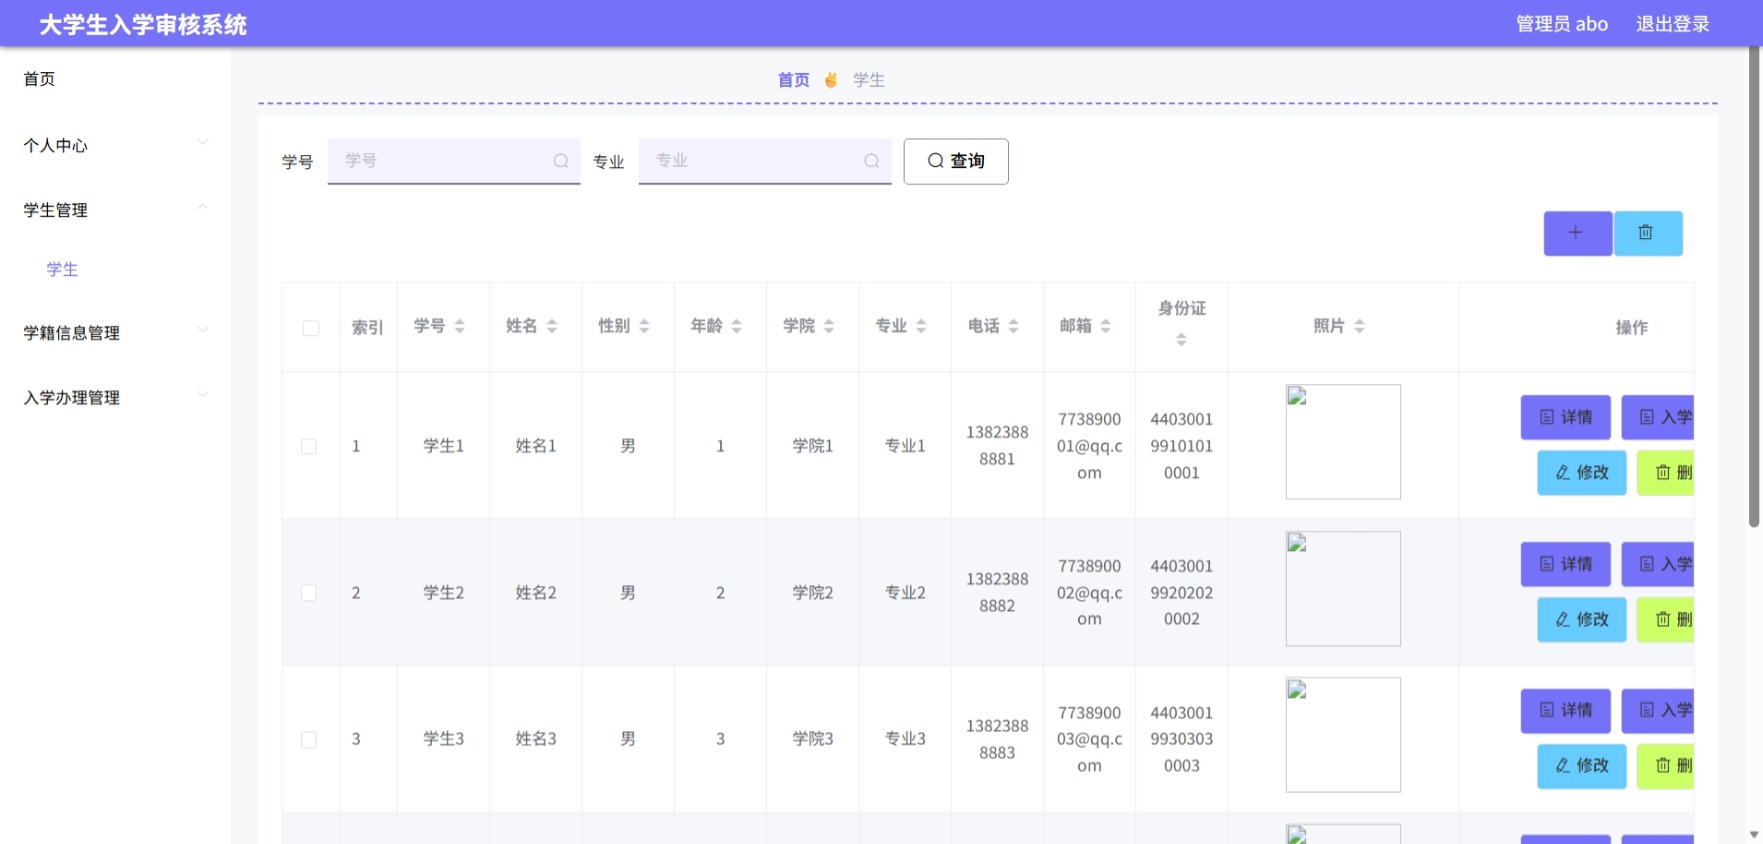Screen dimensions: 1763x844
Task: Delete the 学生2 row
Action: point(1666,620)
